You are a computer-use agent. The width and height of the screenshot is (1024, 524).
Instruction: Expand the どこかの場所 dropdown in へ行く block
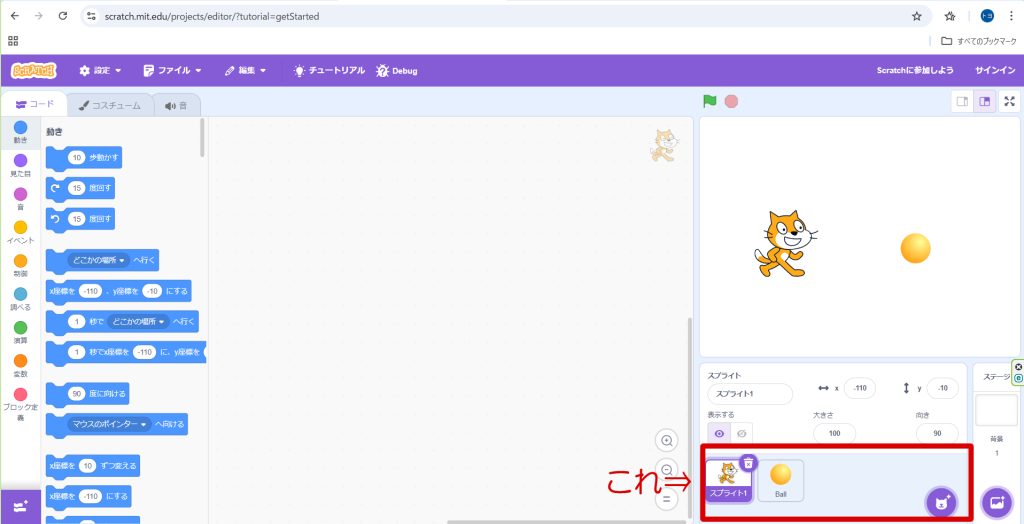(96, 260)
